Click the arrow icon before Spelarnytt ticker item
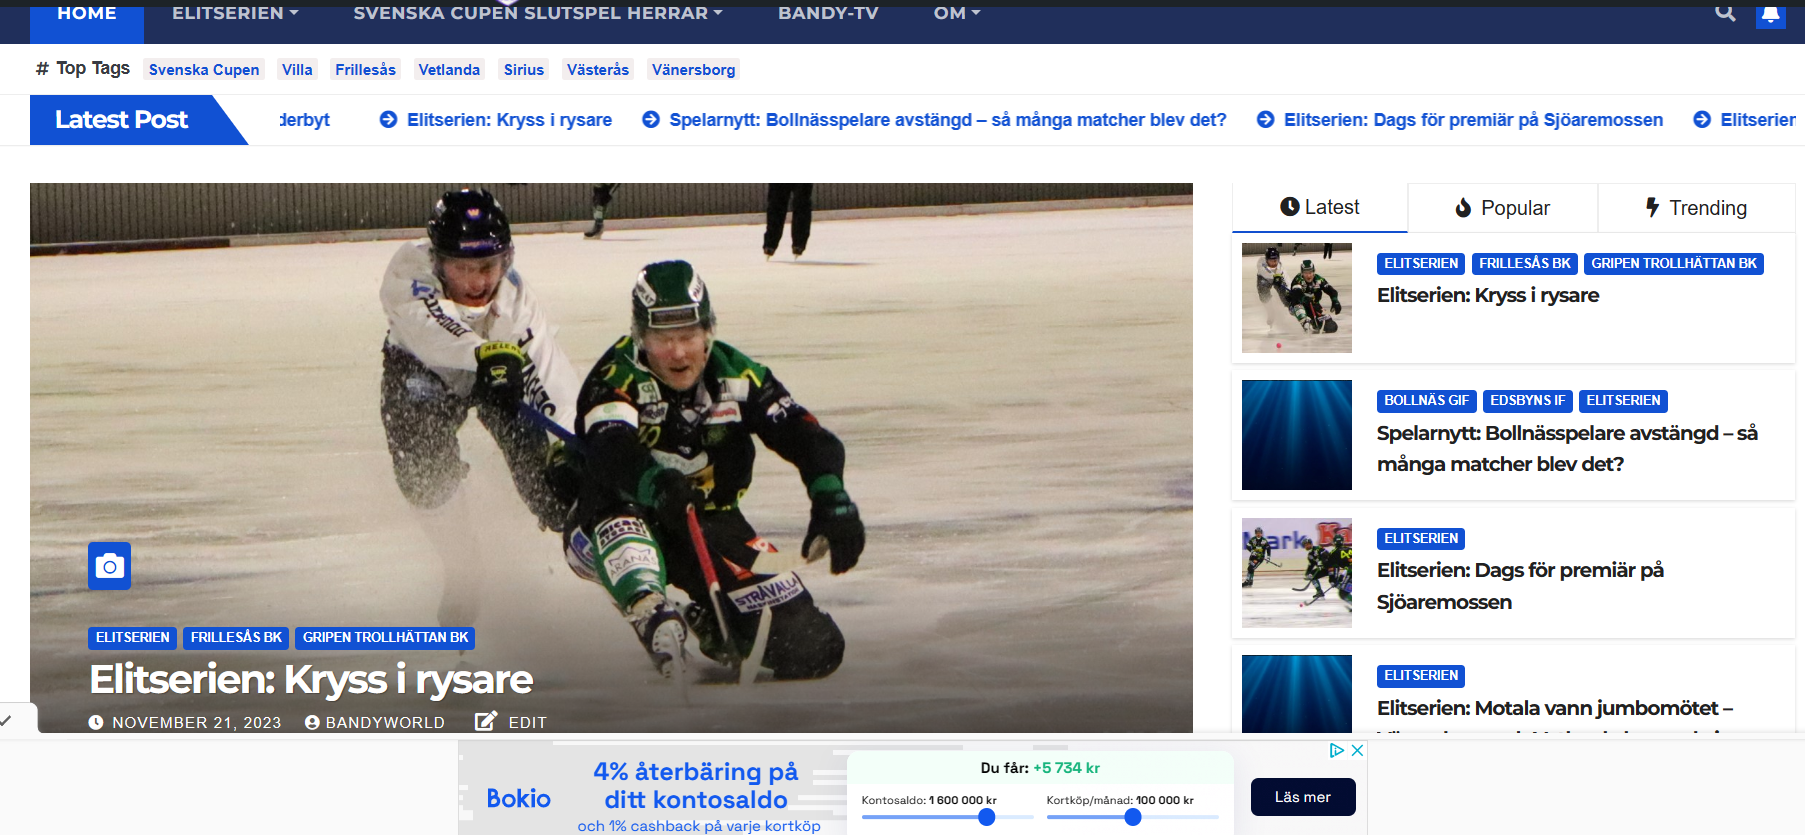The image size is (1805, 835). (651, 120)
